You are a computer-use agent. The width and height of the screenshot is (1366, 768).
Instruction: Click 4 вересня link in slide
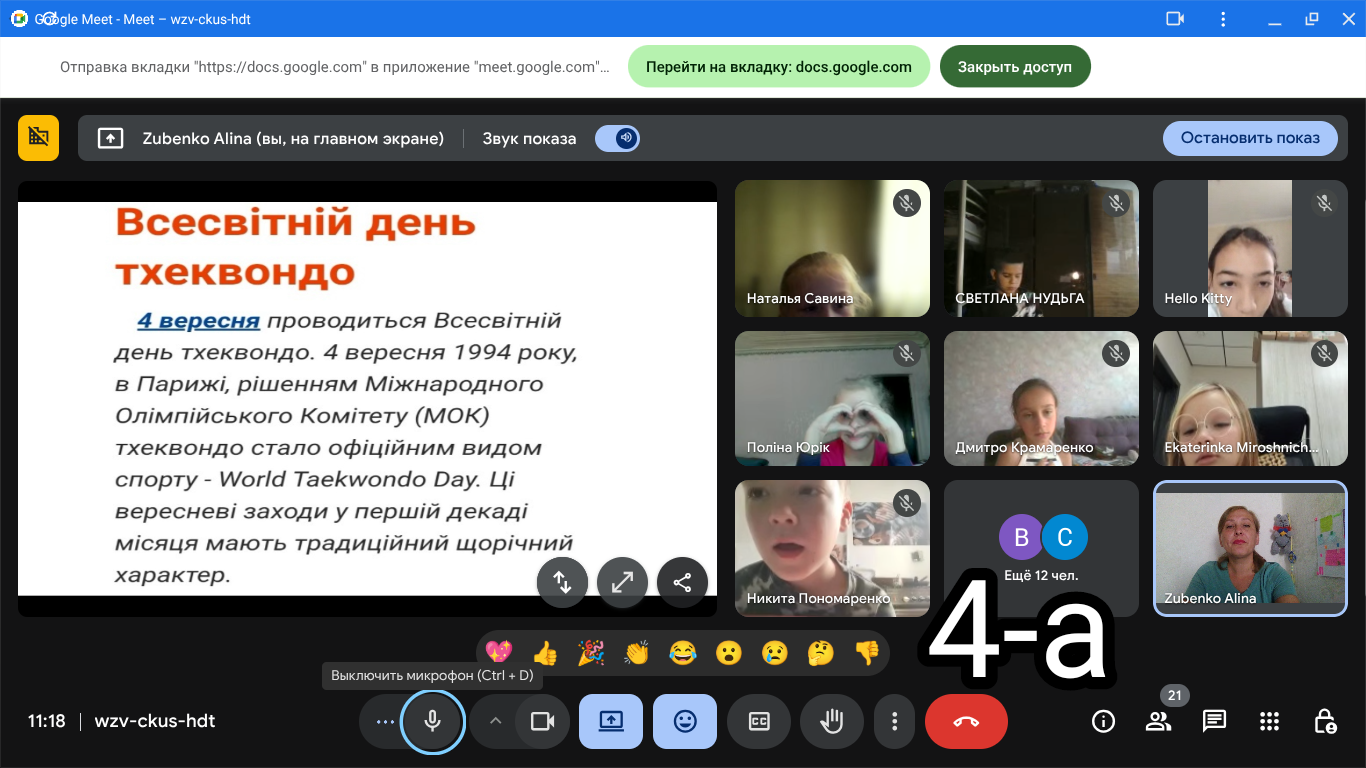tap(198, 321)
